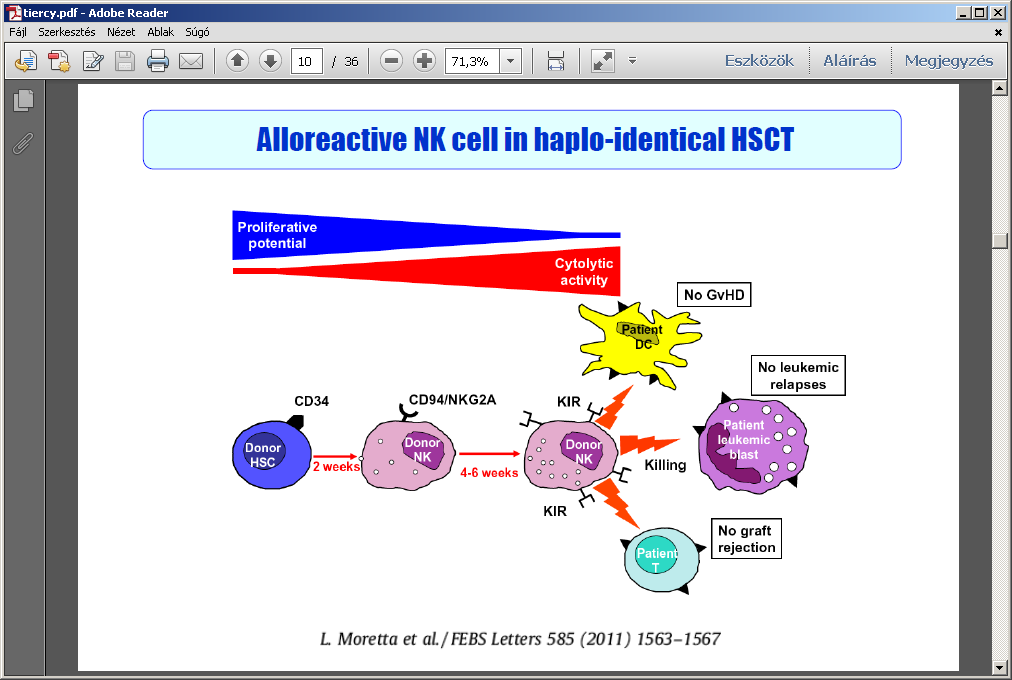Click the 'No graft rejection' label
This screenshot has height=680, width=1012.
[x=746, y=539]
